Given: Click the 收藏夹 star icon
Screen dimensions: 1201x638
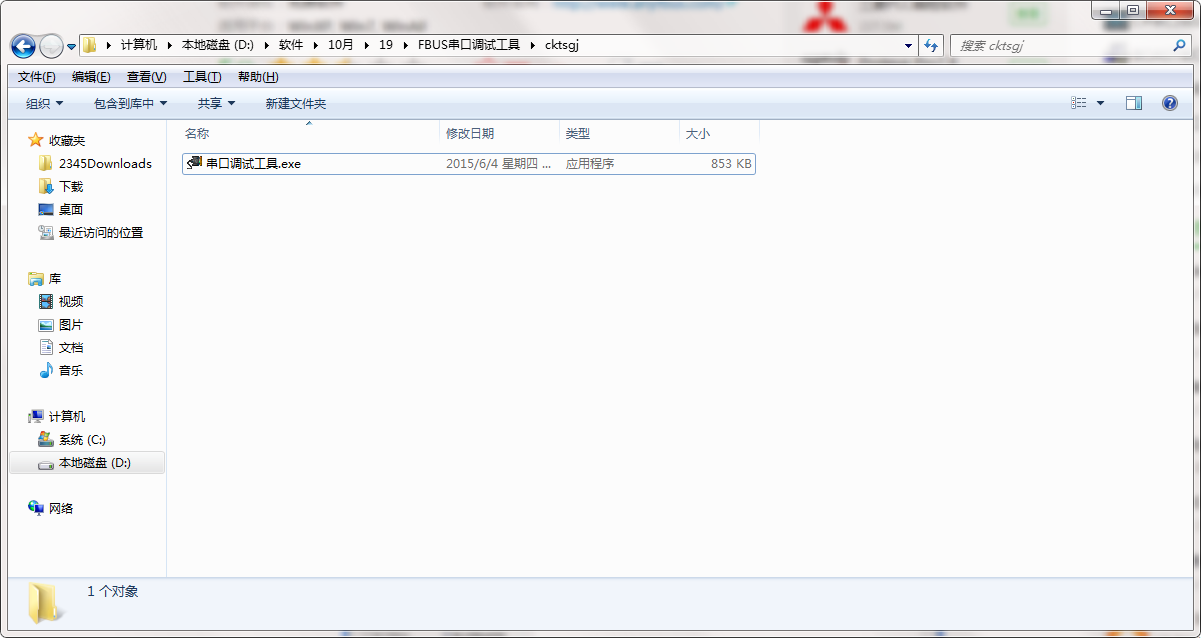Looking at the screenshot, I should tap(36, 140).
